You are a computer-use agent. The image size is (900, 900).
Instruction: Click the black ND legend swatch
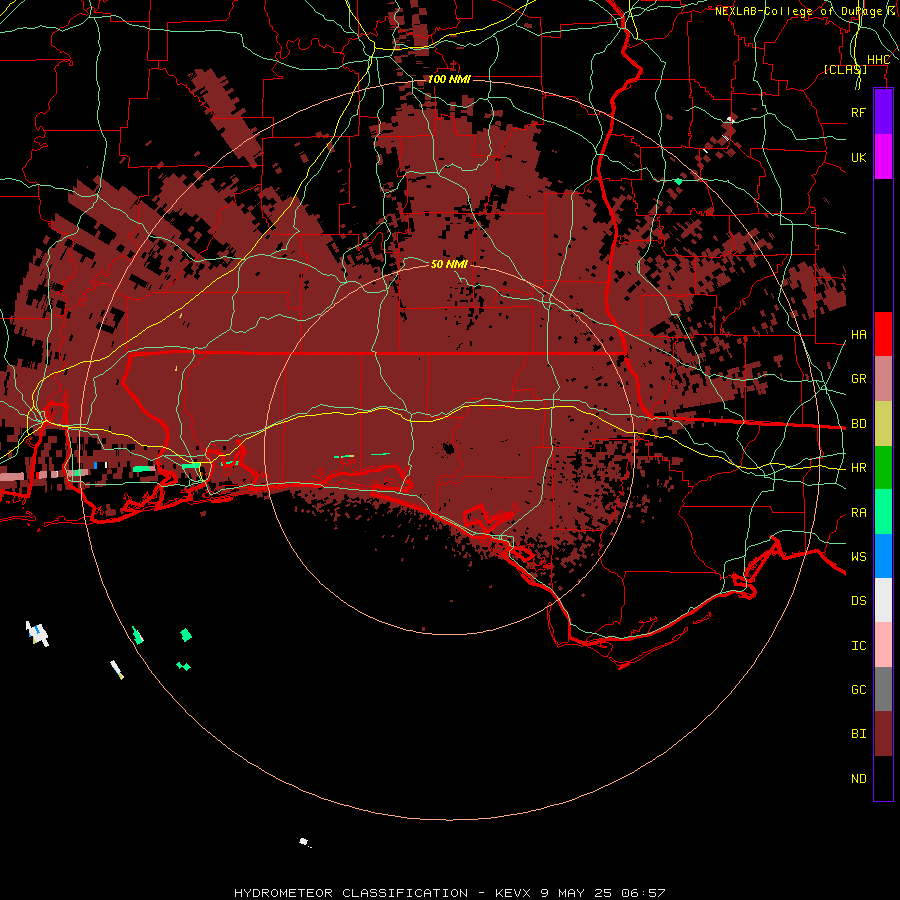click(883, 778)
